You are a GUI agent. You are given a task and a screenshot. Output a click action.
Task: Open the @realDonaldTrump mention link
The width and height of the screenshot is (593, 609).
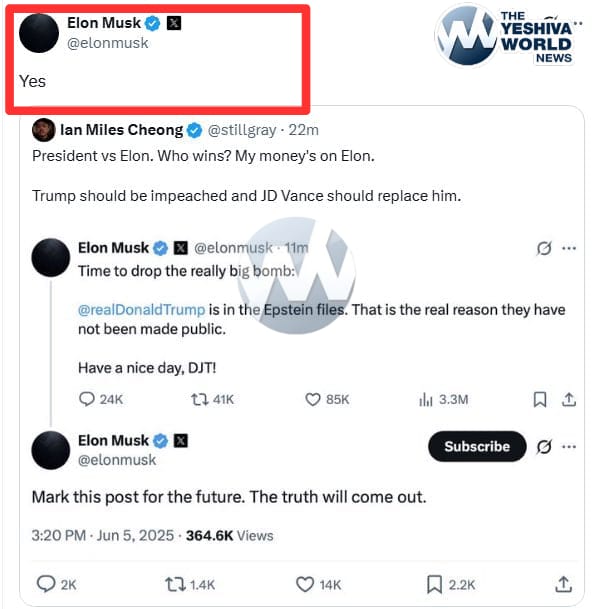tap(141, 310)
